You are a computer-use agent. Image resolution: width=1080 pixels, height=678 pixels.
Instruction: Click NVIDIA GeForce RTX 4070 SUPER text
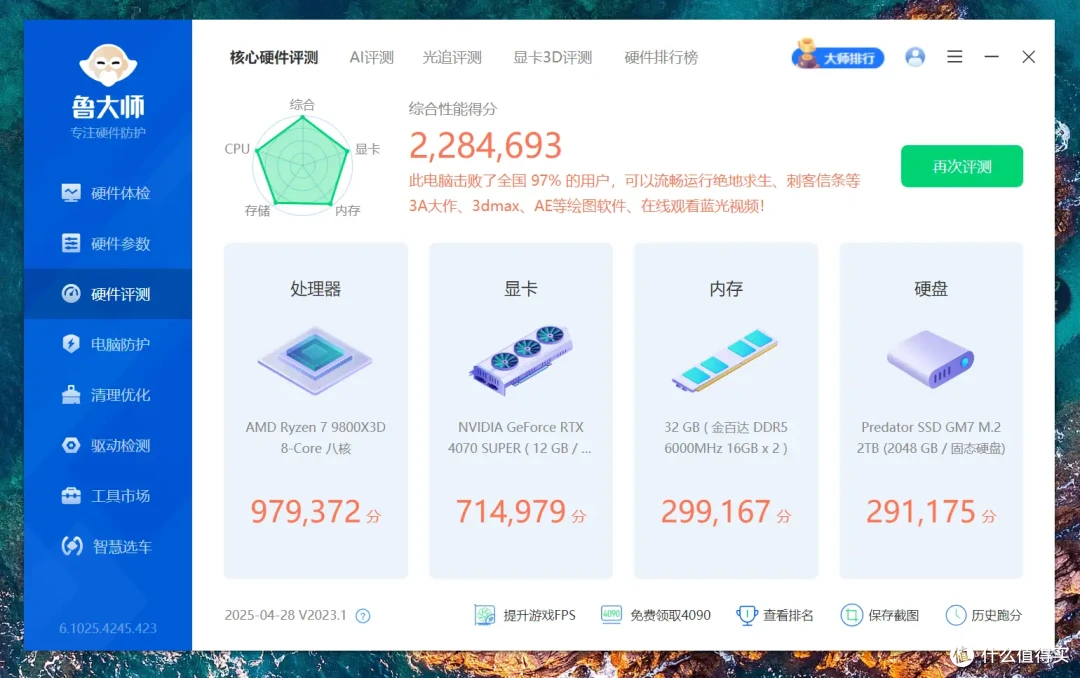pyautogui.click(x=521, y=438)
